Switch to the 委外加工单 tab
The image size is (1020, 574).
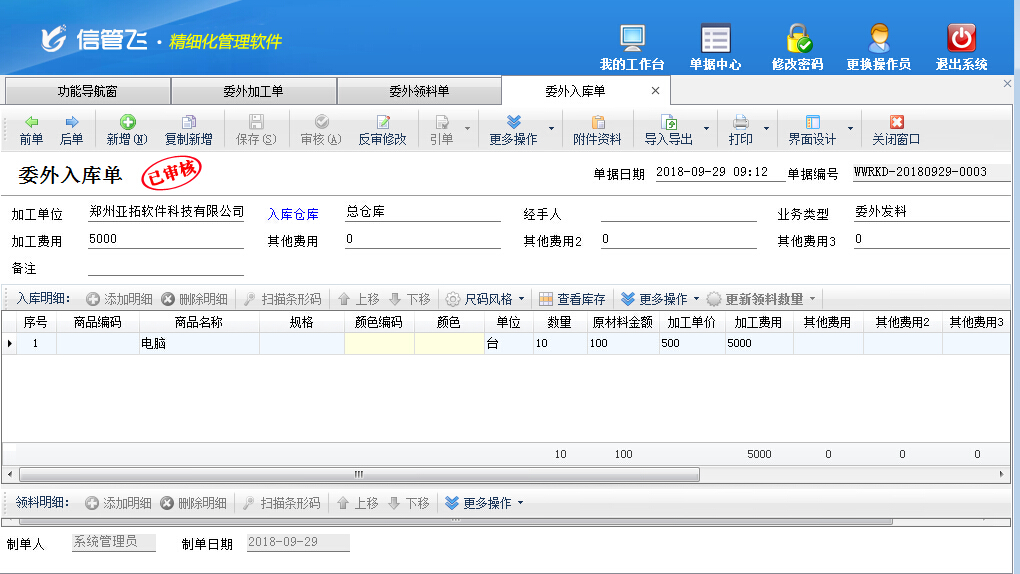253,91
